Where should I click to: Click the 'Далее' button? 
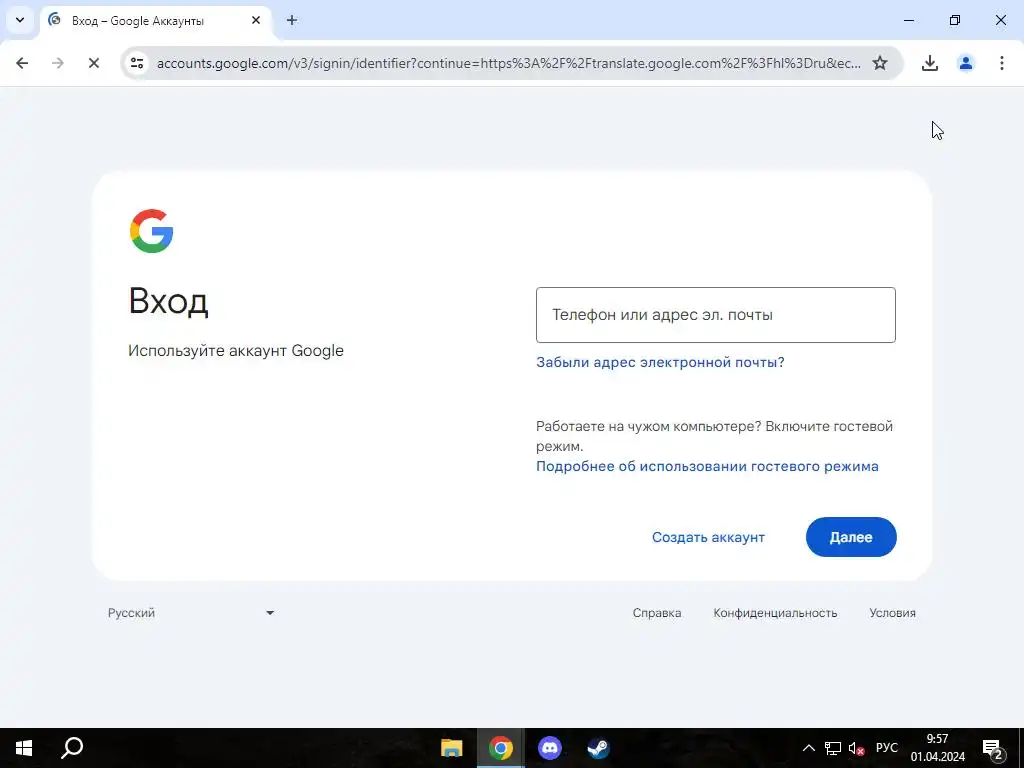coord(851,537)
